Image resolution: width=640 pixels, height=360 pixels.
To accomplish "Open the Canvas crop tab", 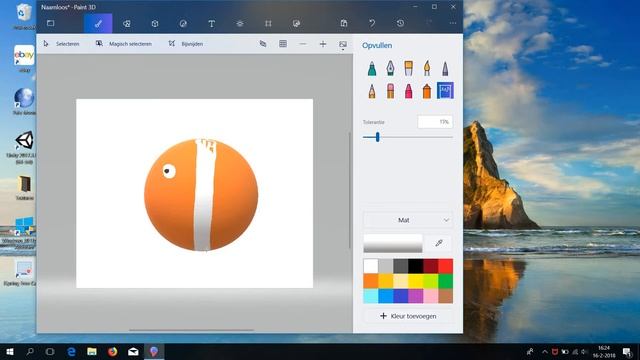I will tap(268, 24).
